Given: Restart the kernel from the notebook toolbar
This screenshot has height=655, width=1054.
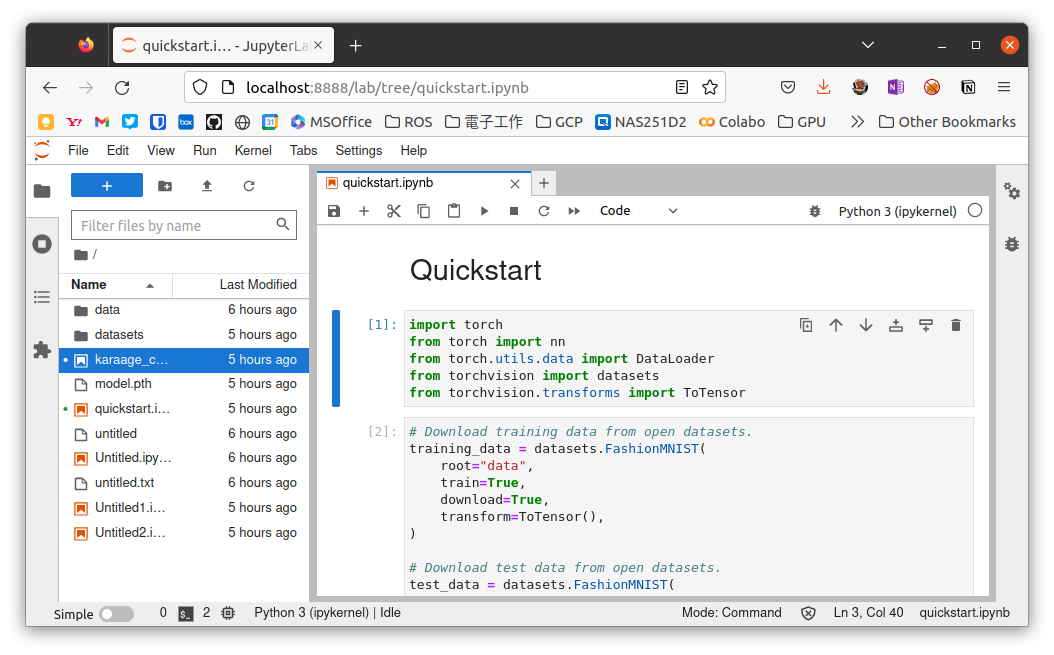Looking at the screenshot, I should 544,211.
